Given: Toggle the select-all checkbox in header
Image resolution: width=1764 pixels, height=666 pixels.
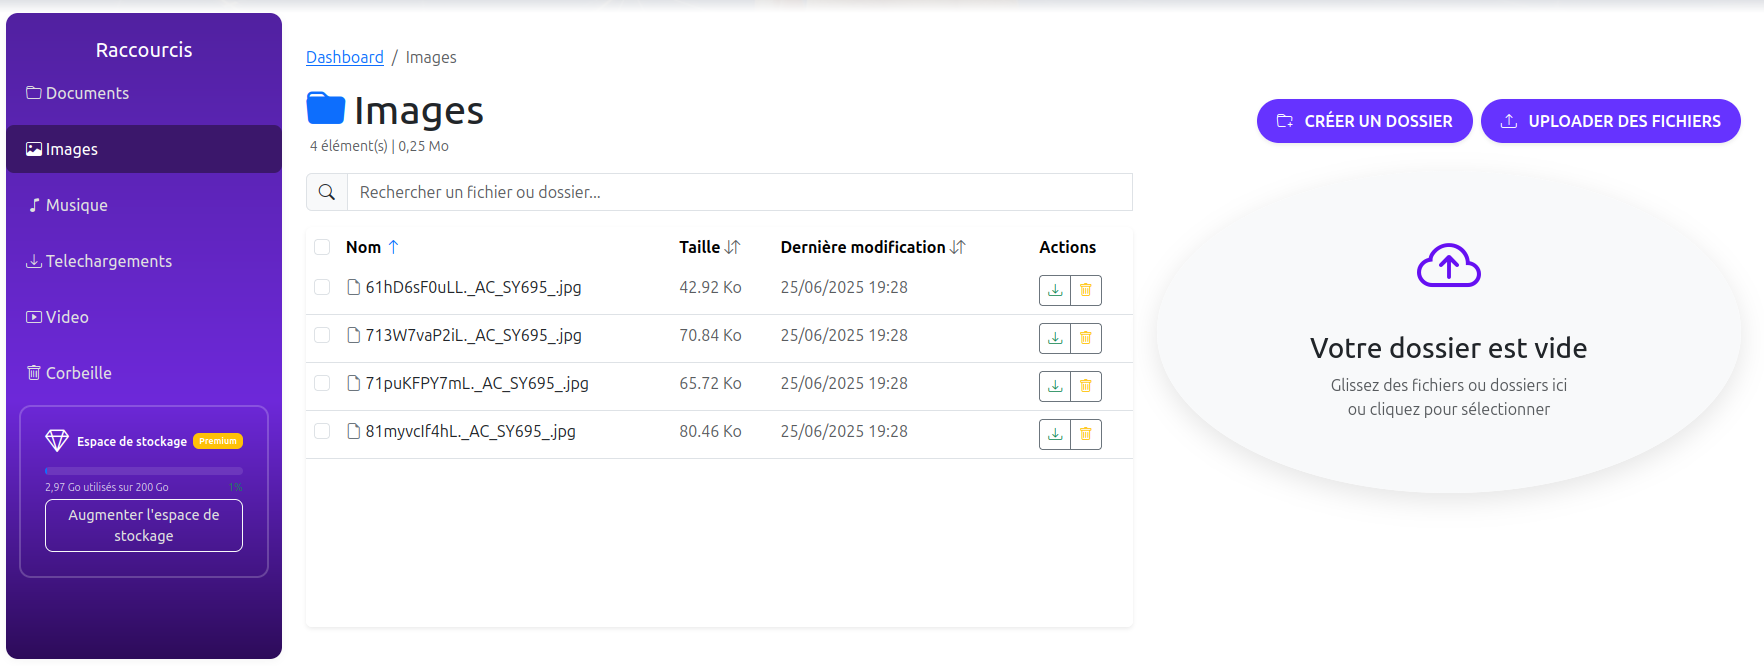Looking at the screenshot, I should pyautogui.click(x=322, y=247).
